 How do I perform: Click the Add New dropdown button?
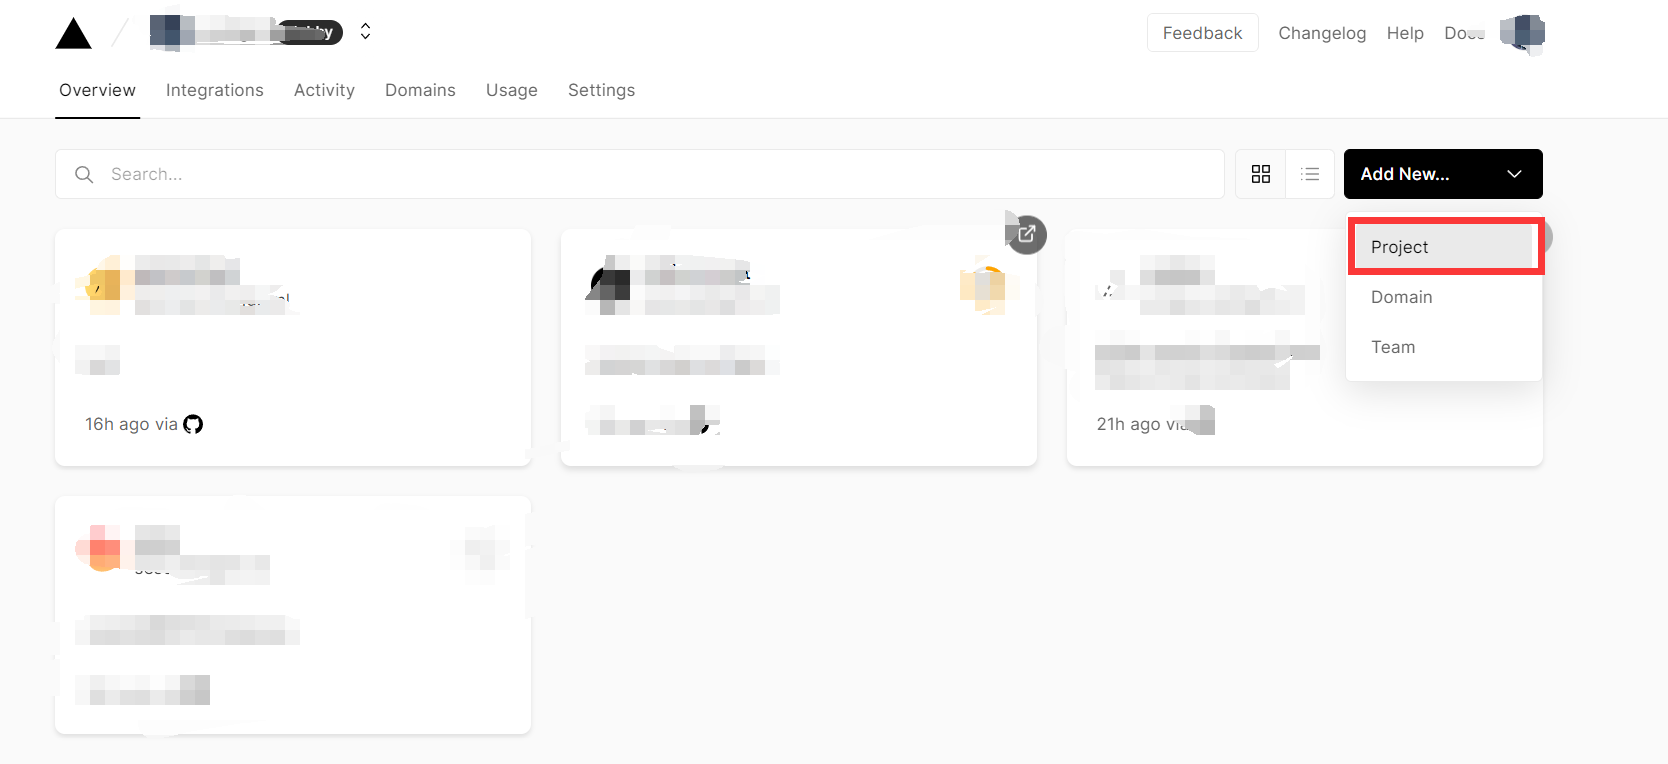pos(1442,174)
